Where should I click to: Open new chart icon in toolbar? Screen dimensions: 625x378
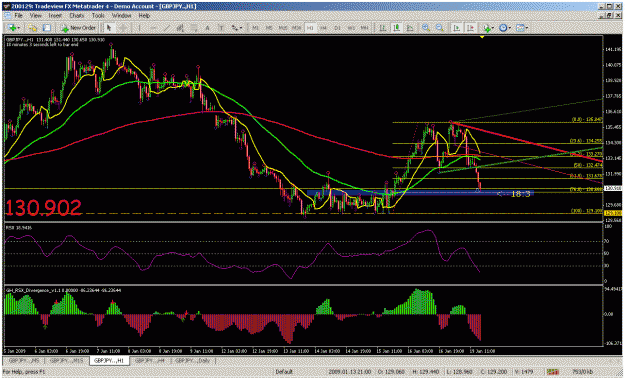click(x=11, y=28)
